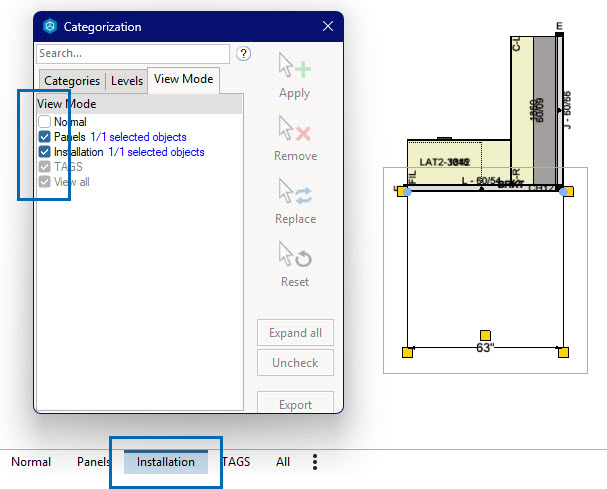Focus the Search input field

(x=133, y=53)
